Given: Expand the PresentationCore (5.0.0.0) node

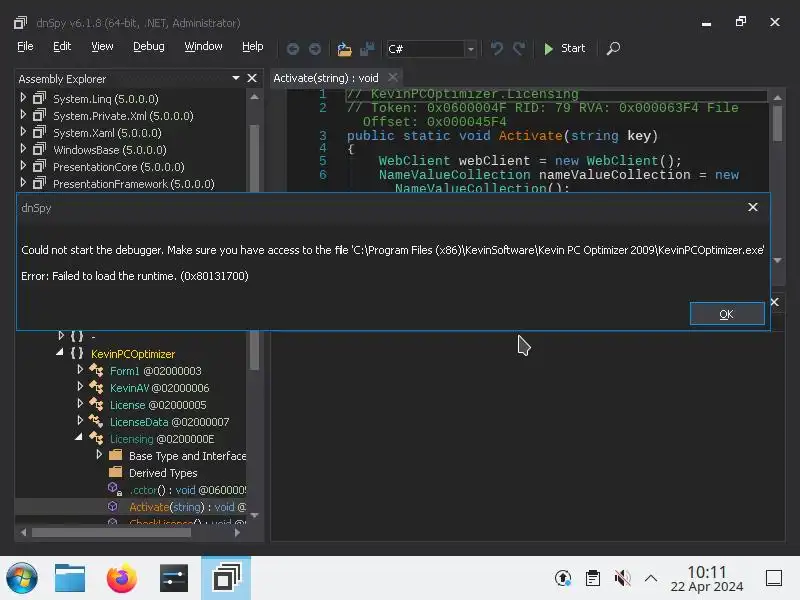Looking at the screenshot, I should (x=23, y=165).
